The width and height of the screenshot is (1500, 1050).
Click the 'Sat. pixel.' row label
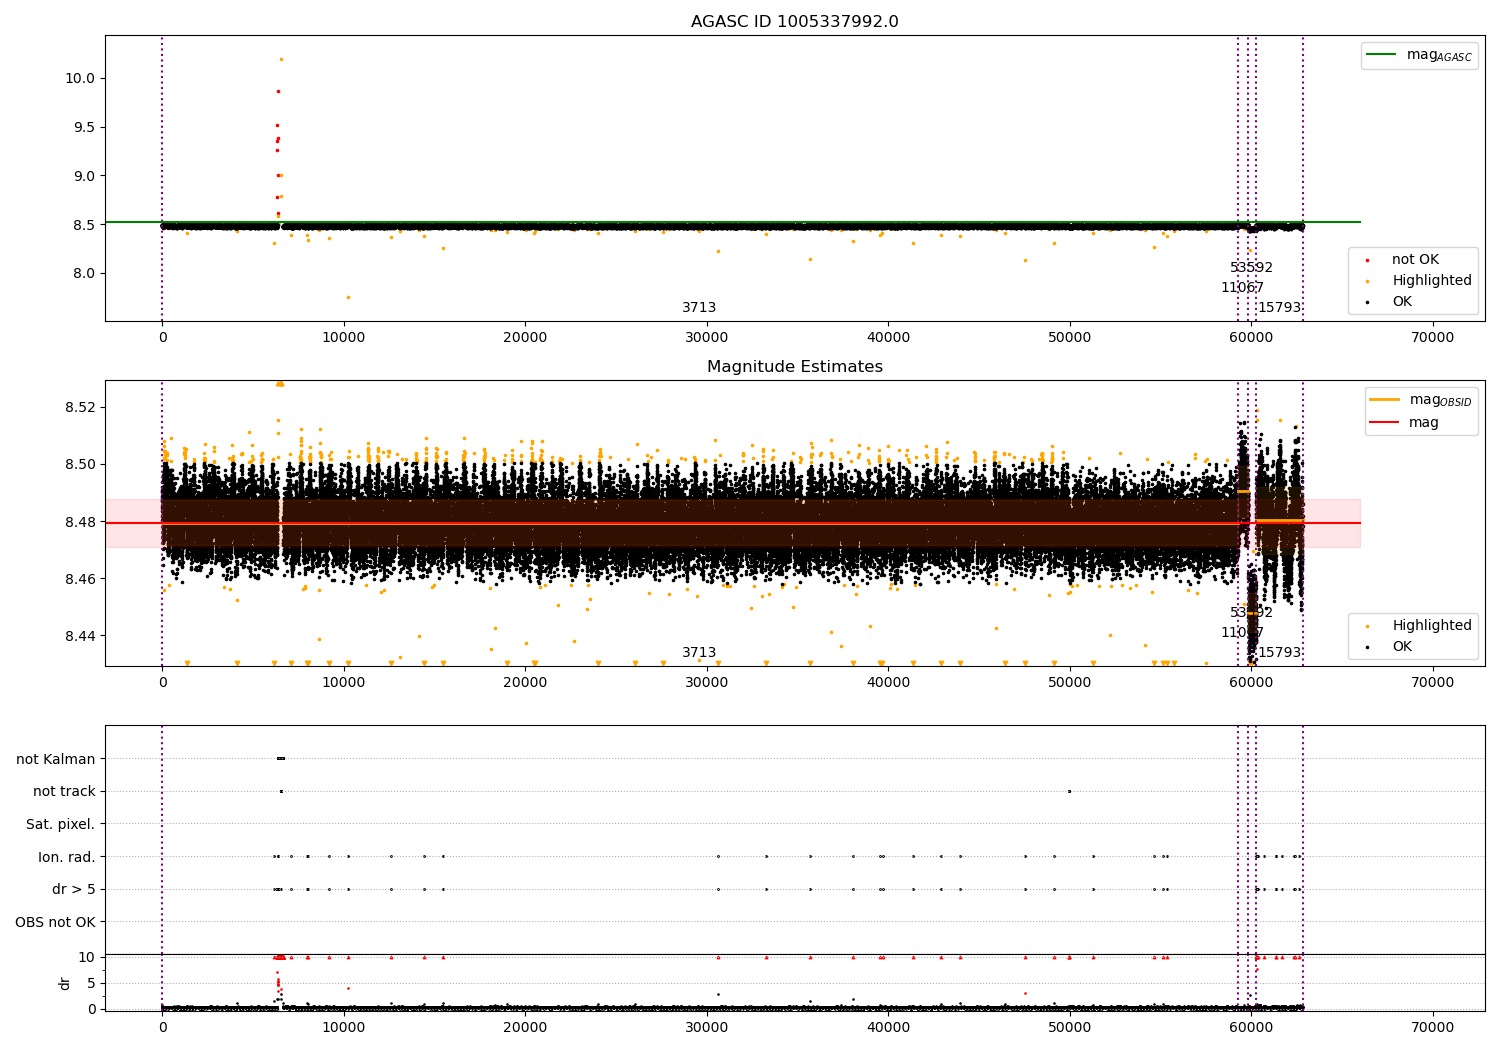click(61, 825)
